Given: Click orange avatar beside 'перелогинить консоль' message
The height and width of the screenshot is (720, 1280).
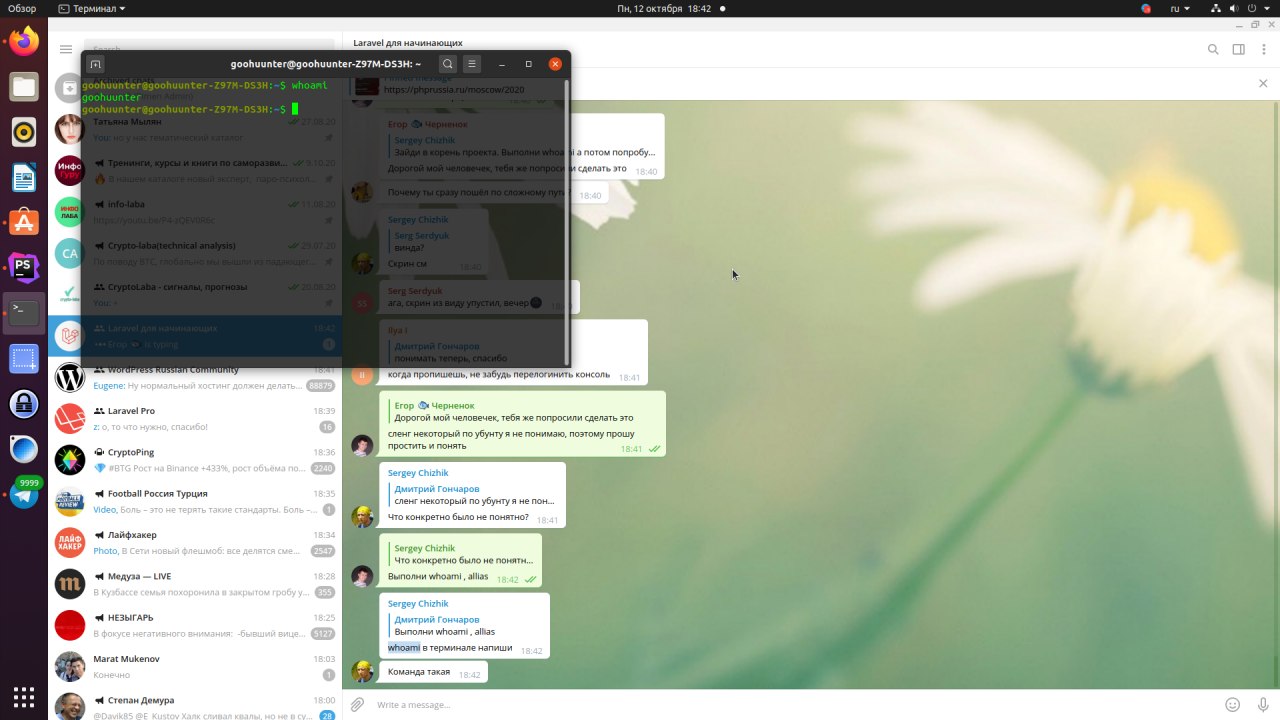Looking at the screenshot, I should (362, 375).
